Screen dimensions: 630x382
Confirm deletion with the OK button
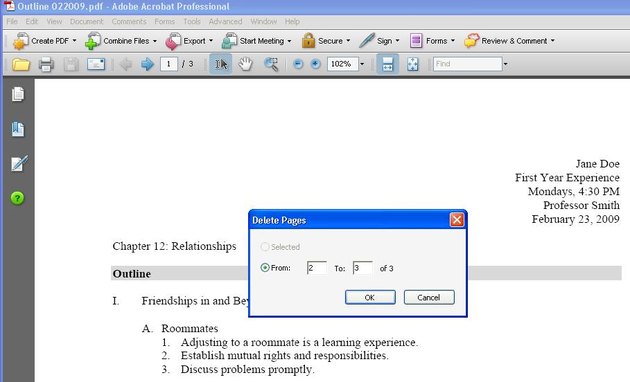point(370,297)
